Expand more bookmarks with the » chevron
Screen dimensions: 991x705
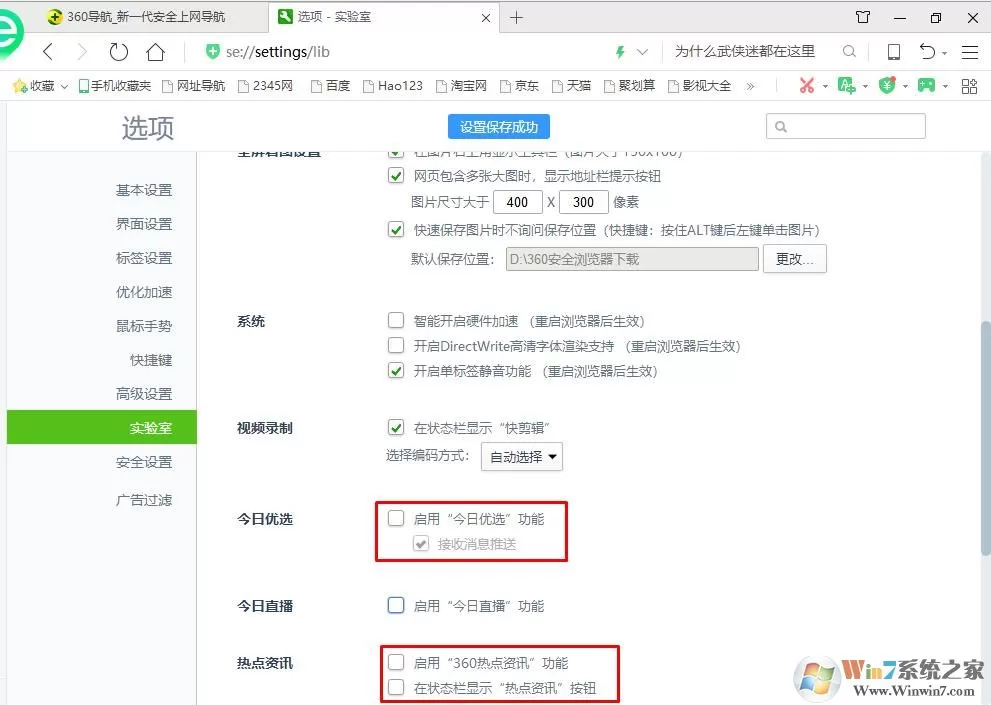point(750,86)
